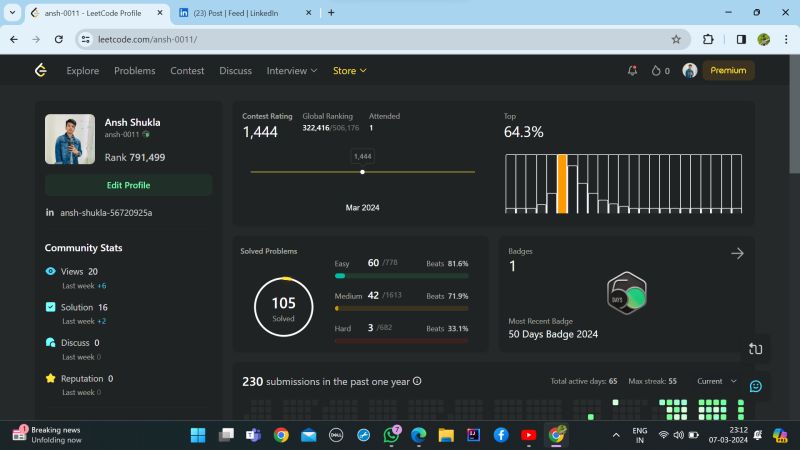Toggle the browser side panel
Image resolution: width=800 pixels, height=450 pixels.
[741, 39]
